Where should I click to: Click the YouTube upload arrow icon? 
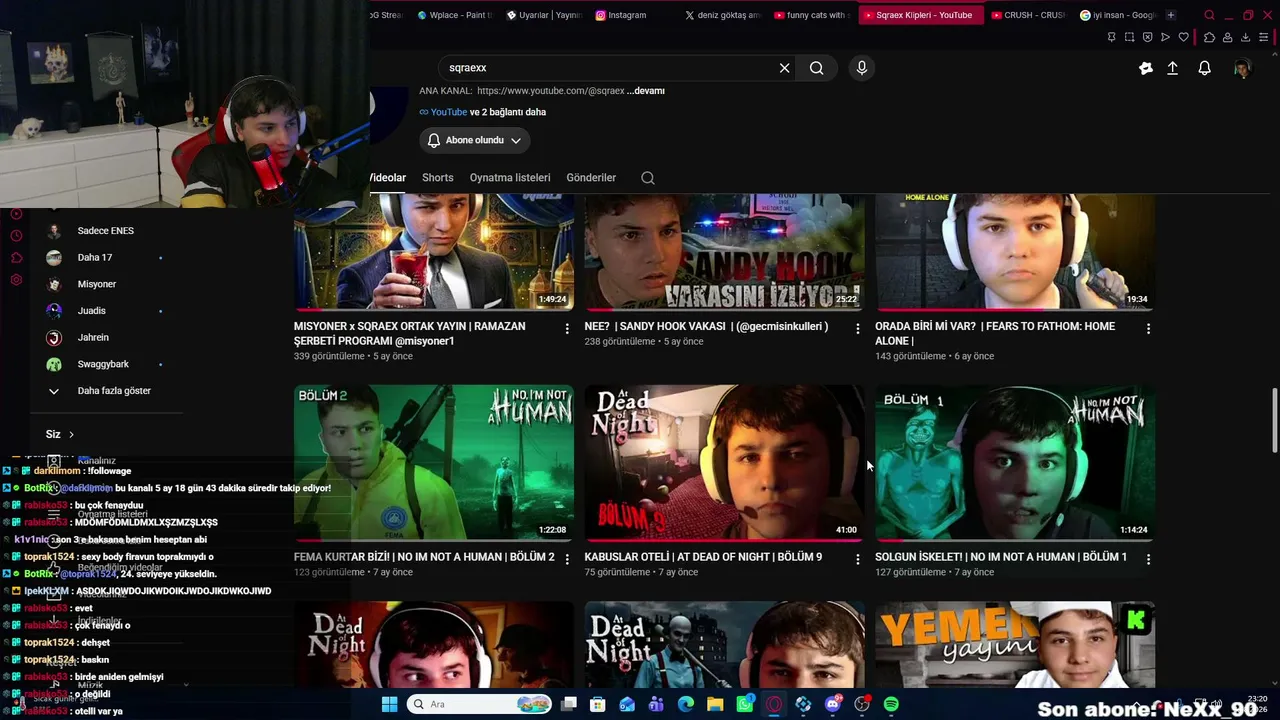1173,68
